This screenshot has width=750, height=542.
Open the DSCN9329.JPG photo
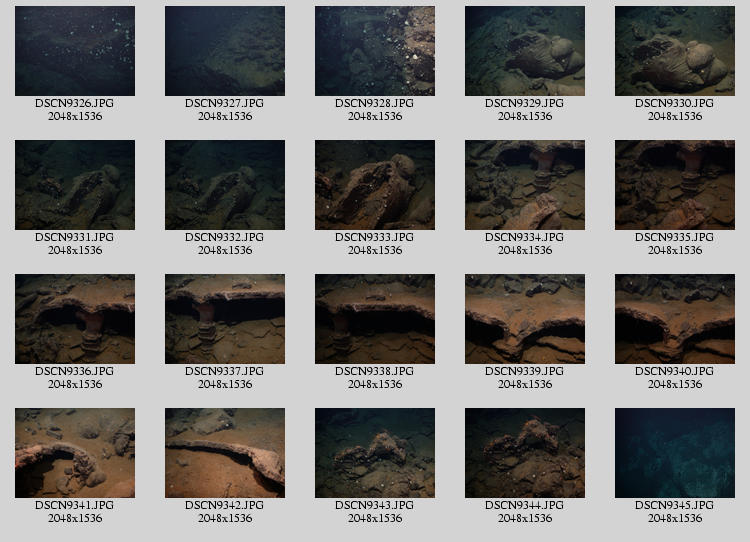point(525,51)
